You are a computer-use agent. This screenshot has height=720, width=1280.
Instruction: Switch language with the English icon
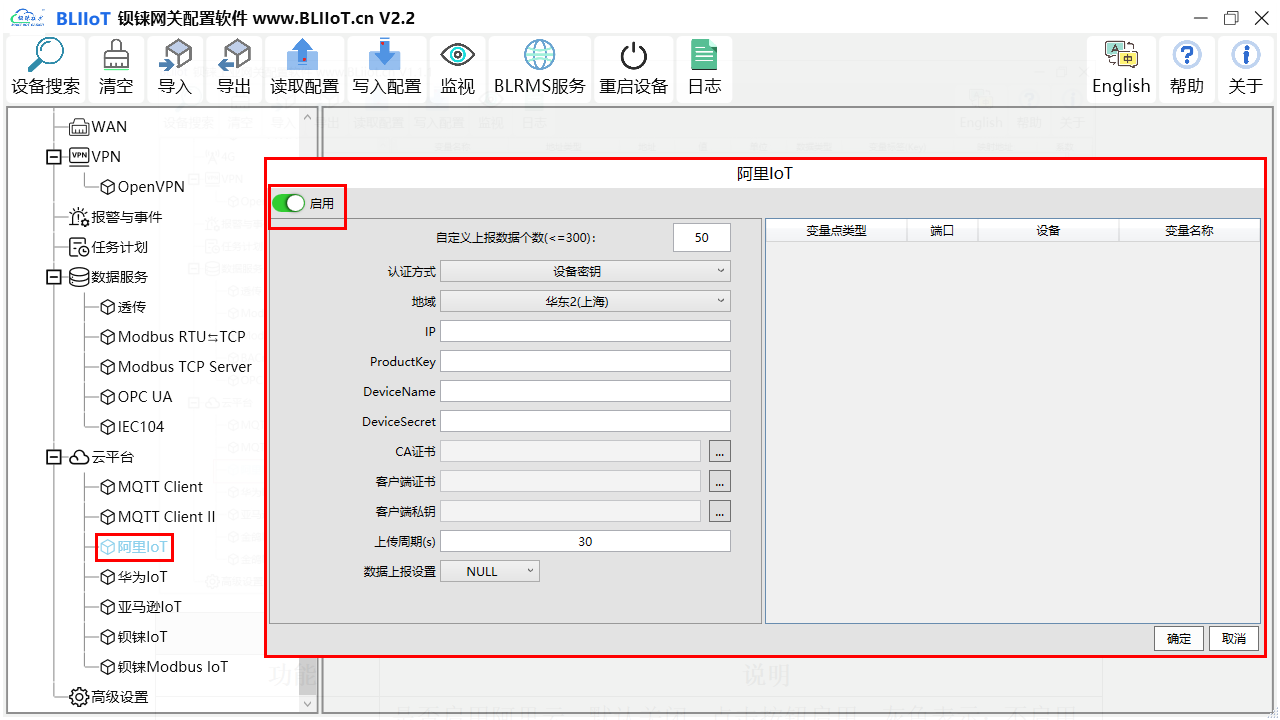click(1121, 68)
